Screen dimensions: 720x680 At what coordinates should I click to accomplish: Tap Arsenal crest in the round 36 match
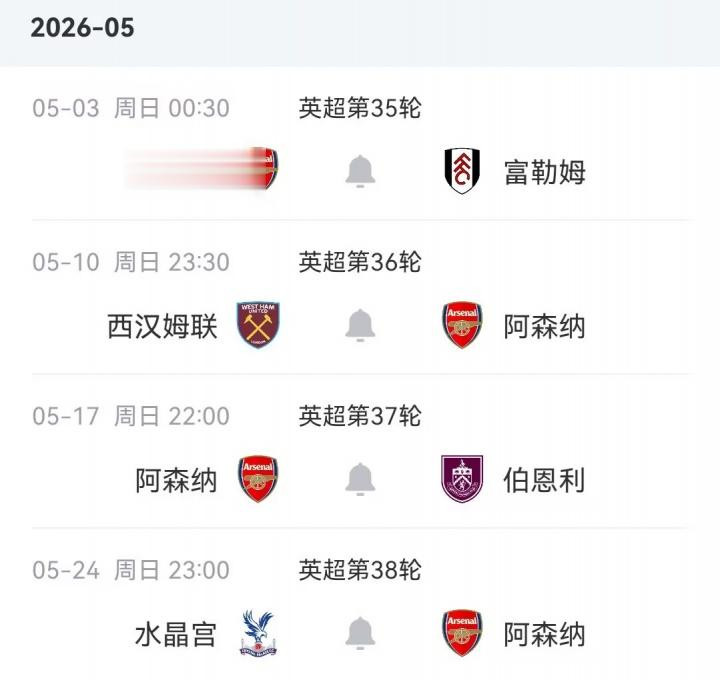pos(461,326)
